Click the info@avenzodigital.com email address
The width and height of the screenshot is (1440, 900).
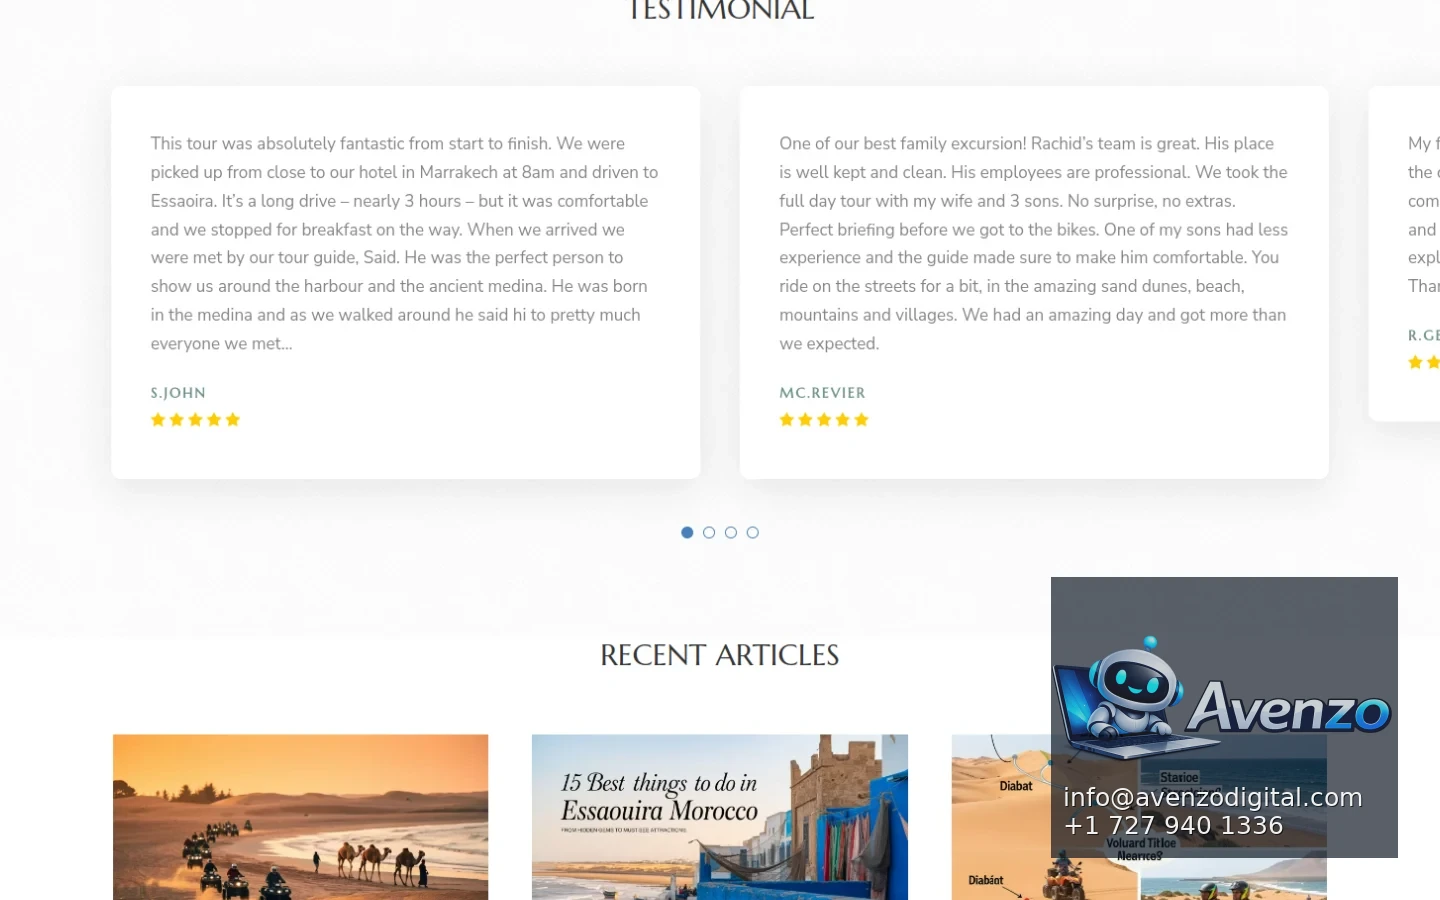(1213, 797)
